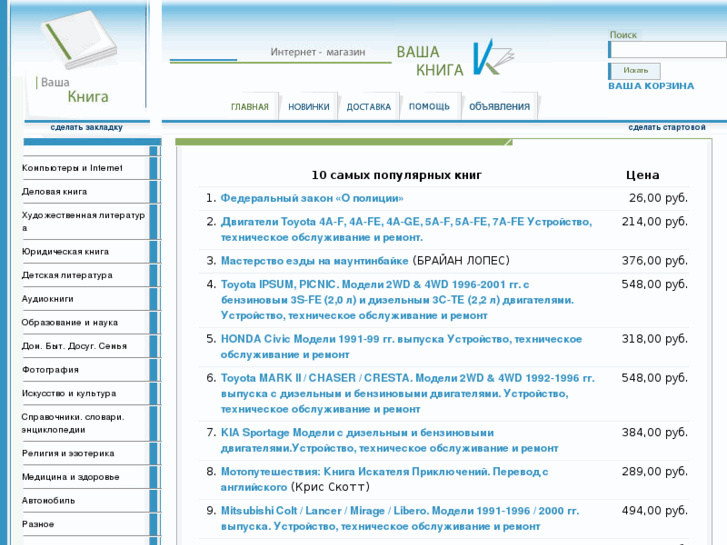Open the Toyota MARK II / CHASER book link
The width and height of the screenshot is (727, 545).
(408, 393)
